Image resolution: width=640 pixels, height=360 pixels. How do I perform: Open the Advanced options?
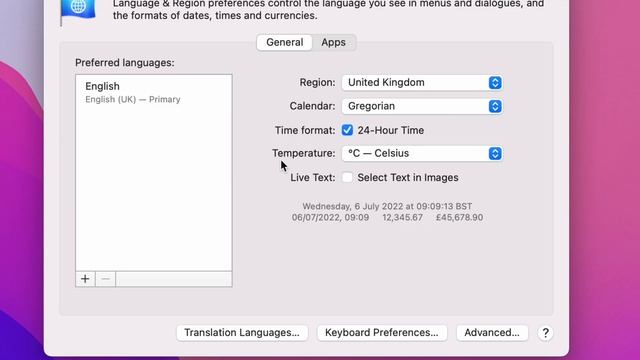(x=492, y=333)
